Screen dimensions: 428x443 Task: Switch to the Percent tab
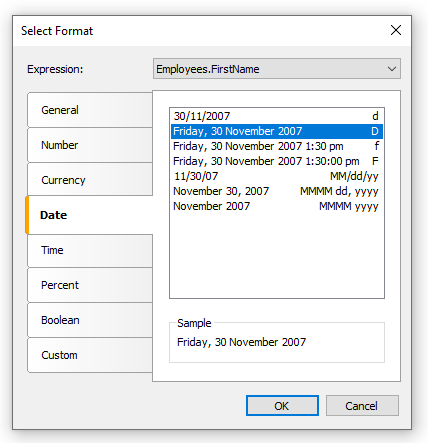point(90,285)
